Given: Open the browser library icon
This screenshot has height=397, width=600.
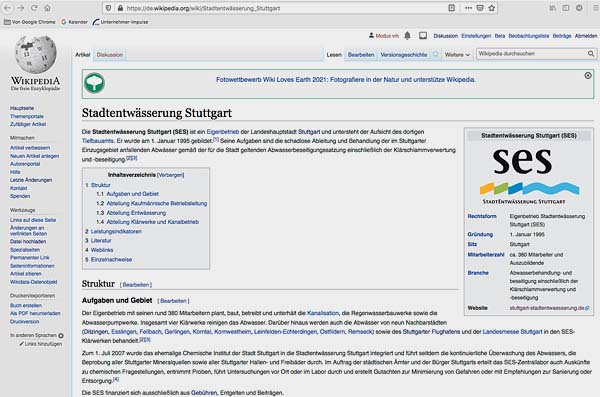Looking at the screenshot, I should pos(553,8).
